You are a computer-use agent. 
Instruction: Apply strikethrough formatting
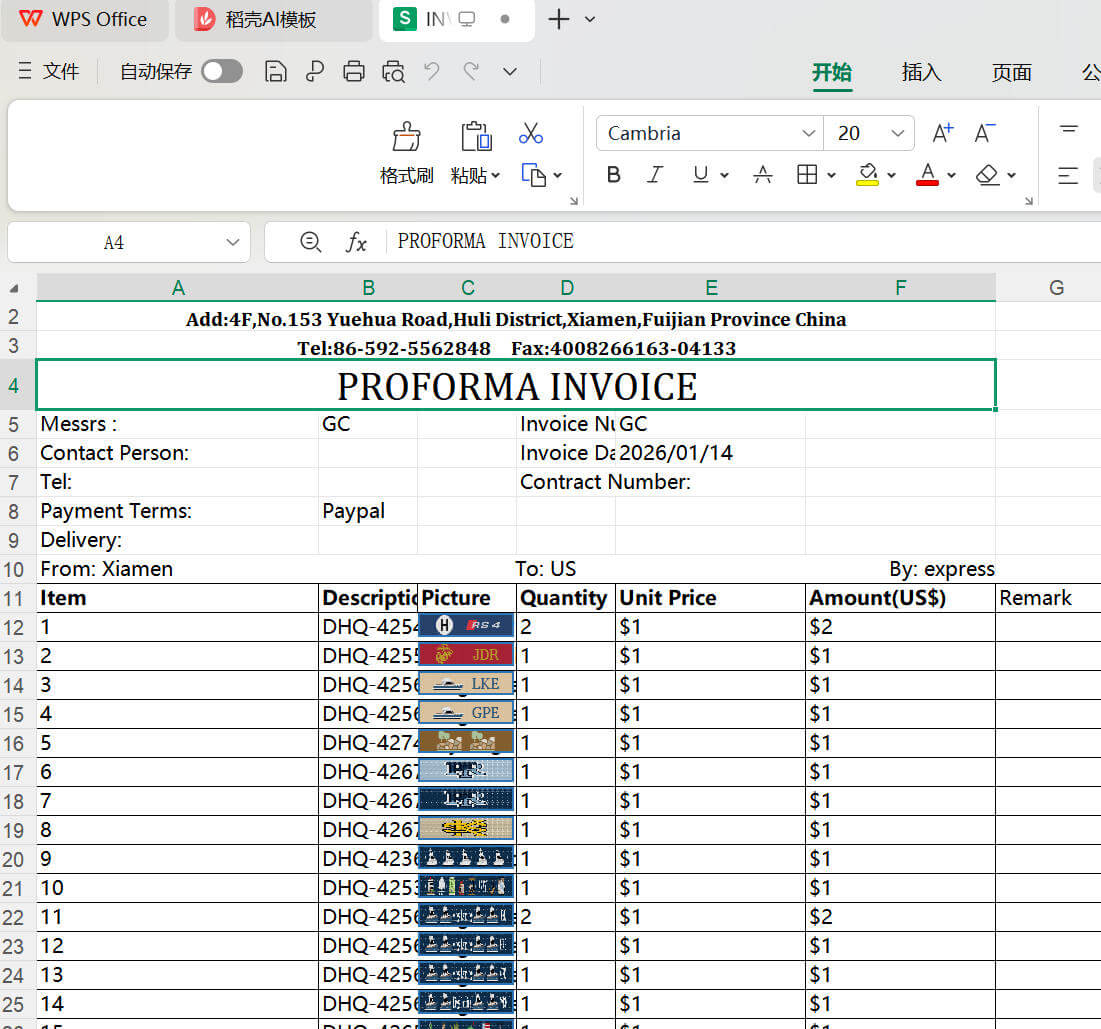[x=762, y=175]
